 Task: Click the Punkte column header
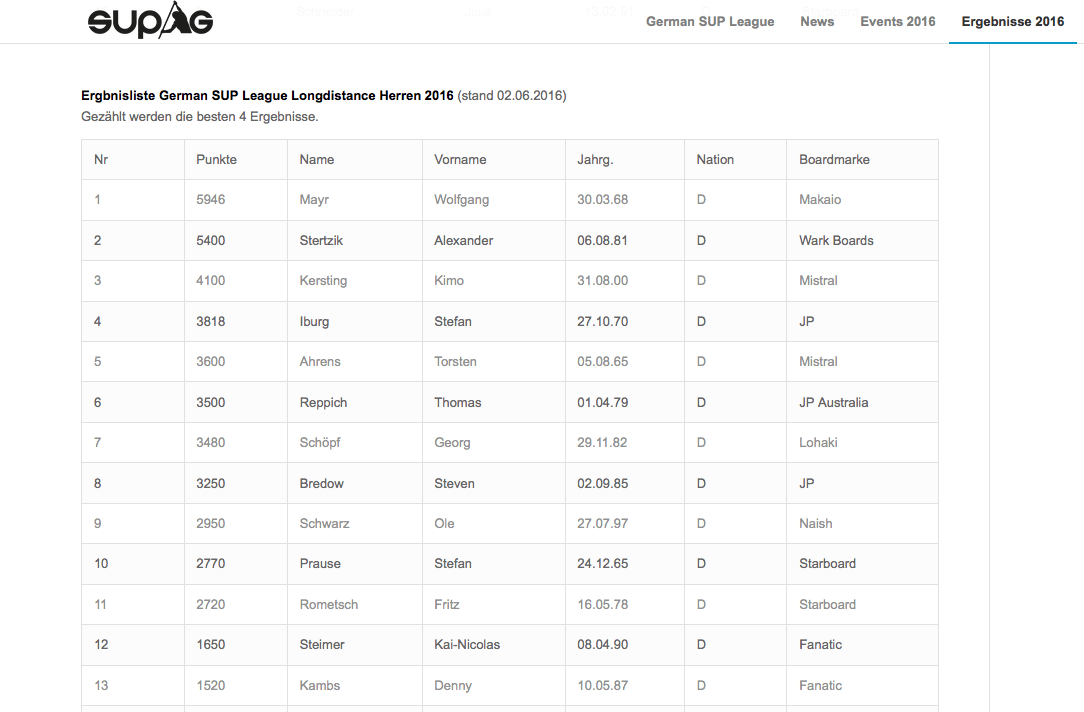click(x=216, y=159)
